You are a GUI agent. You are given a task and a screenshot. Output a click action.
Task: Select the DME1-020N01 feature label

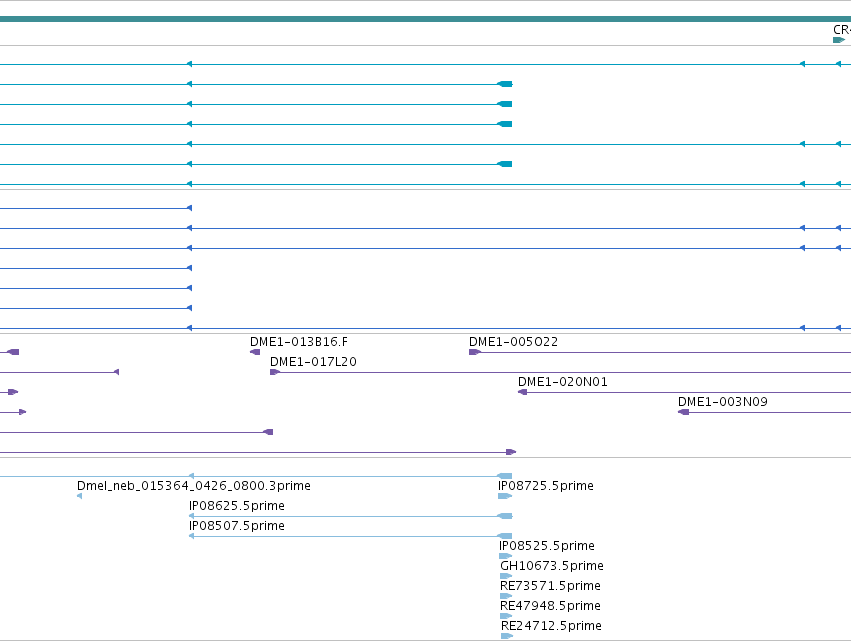point(563,382)
